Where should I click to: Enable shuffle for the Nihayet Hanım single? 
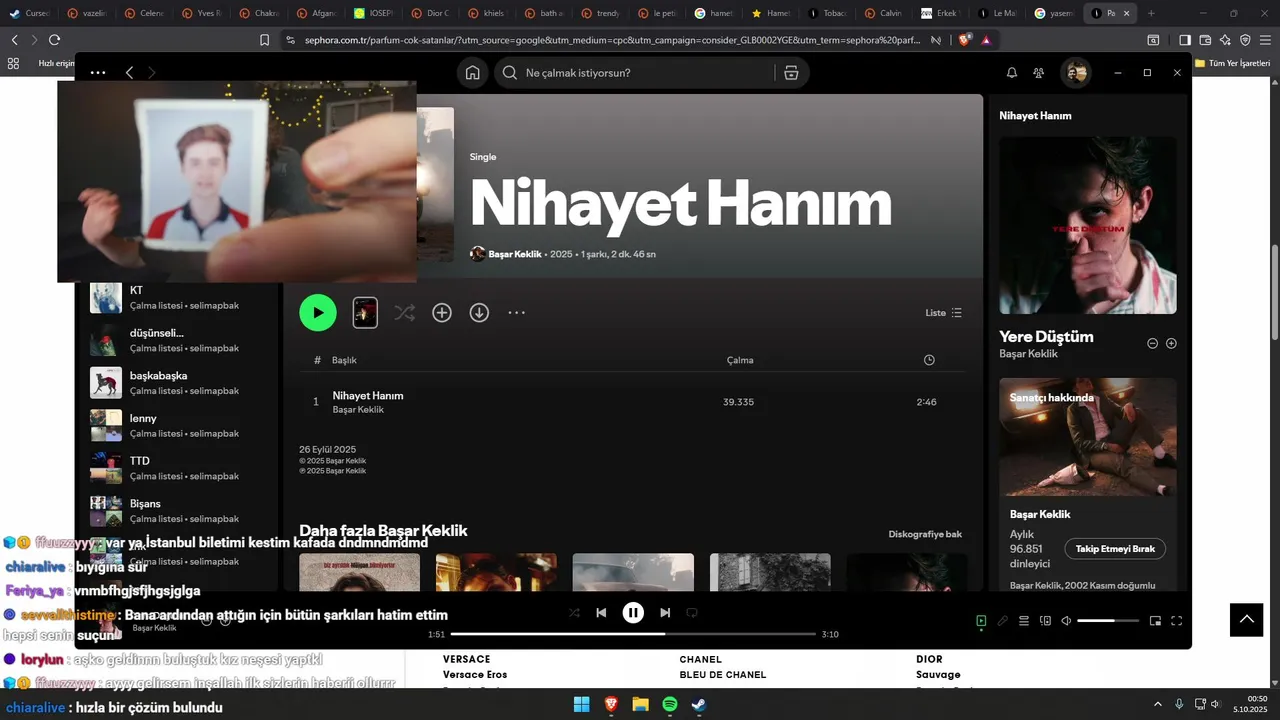pyautogui.click(x=404, y=313)
